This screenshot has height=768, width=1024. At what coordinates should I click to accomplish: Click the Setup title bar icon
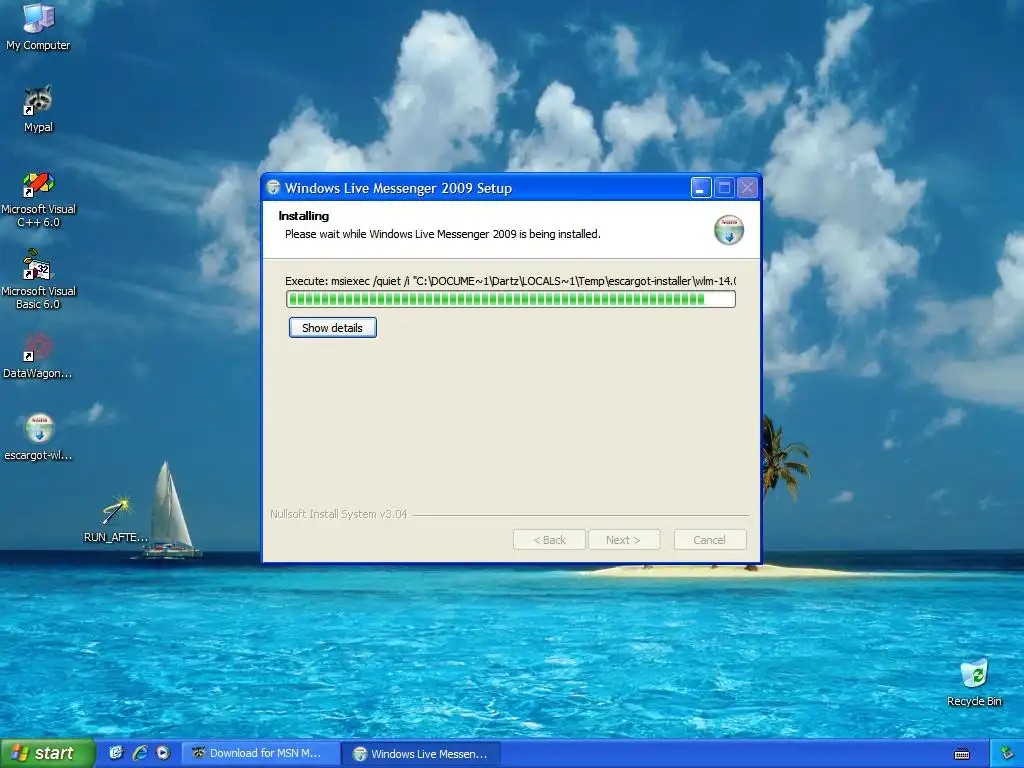coord(274,187)
